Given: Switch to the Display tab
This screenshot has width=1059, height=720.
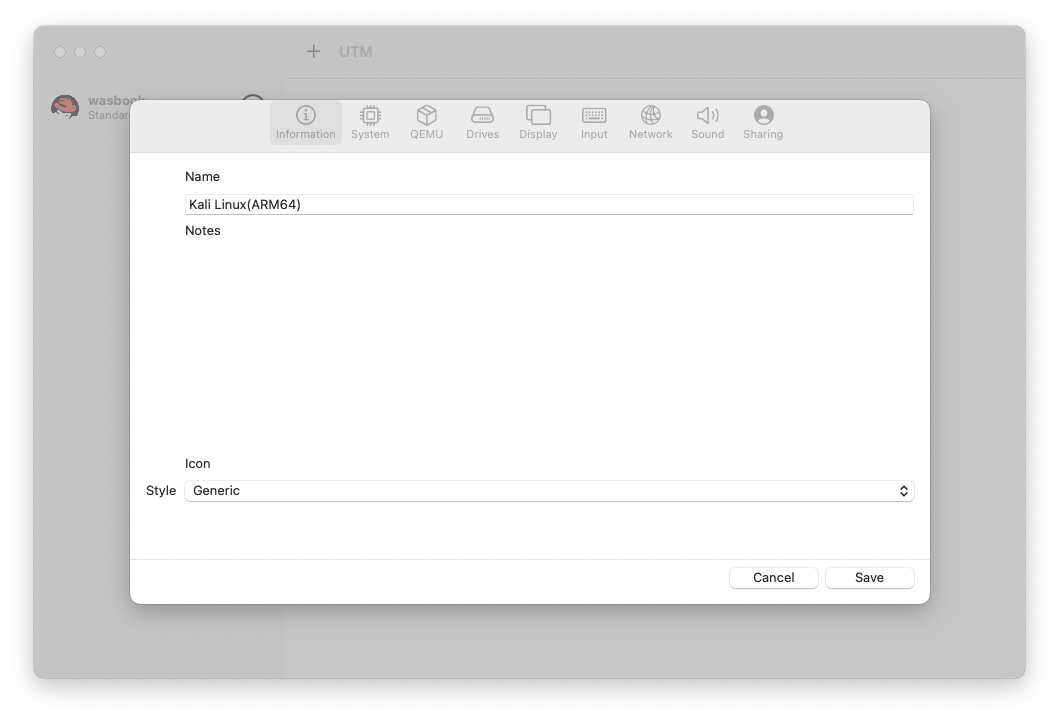Looking at the screenshot, I should [x=538, y=123].
